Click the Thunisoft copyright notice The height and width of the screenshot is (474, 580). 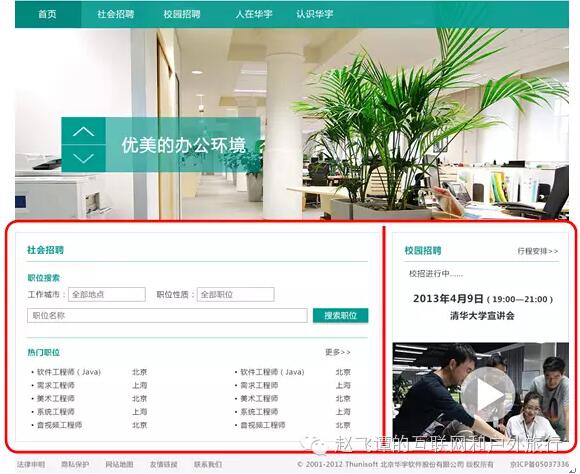tap(395, 464)
